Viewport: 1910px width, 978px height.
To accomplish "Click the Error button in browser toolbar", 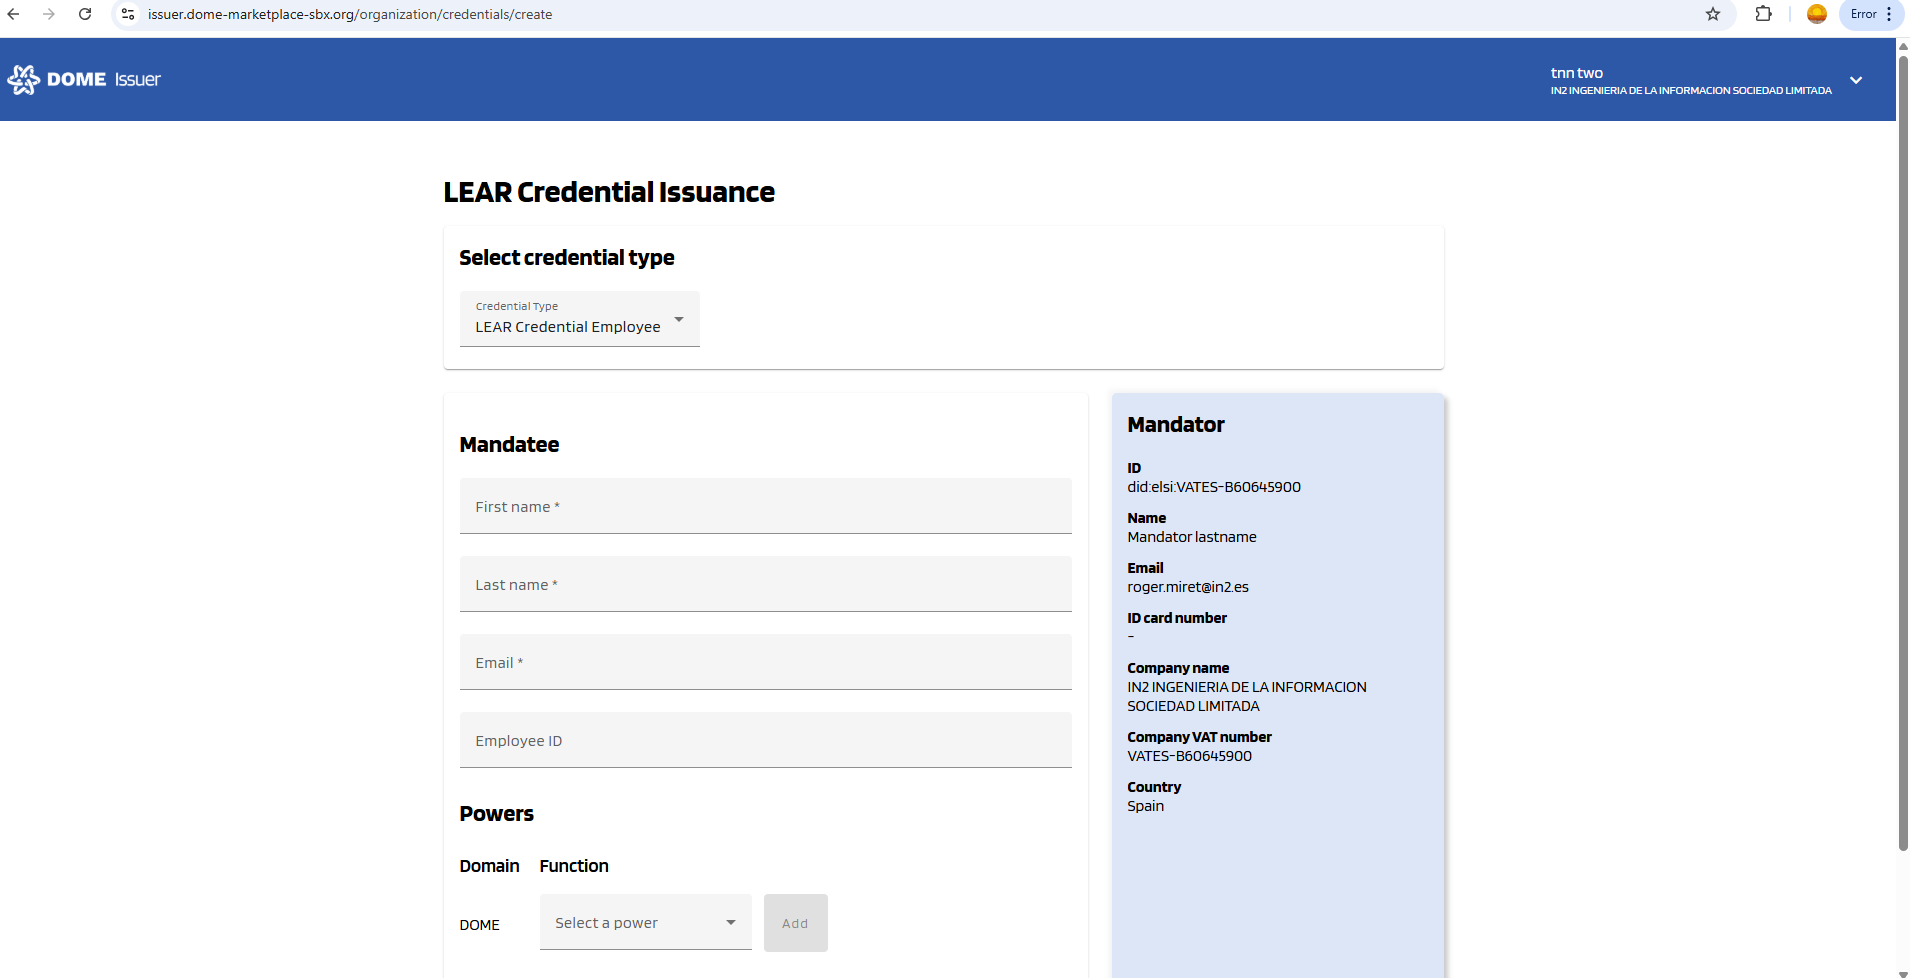I will (x=1870, y=14).
